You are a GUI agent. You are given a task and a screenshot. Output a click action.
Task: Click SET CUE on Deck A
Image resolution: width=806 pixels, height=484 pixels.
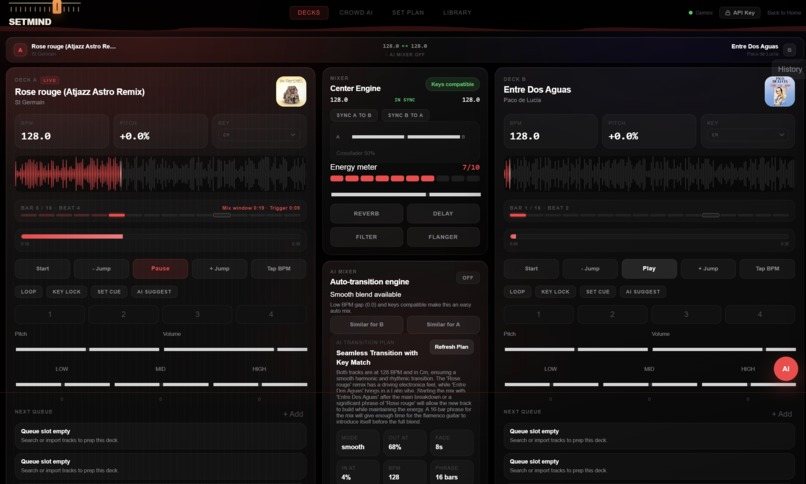(x=109, y=292)
